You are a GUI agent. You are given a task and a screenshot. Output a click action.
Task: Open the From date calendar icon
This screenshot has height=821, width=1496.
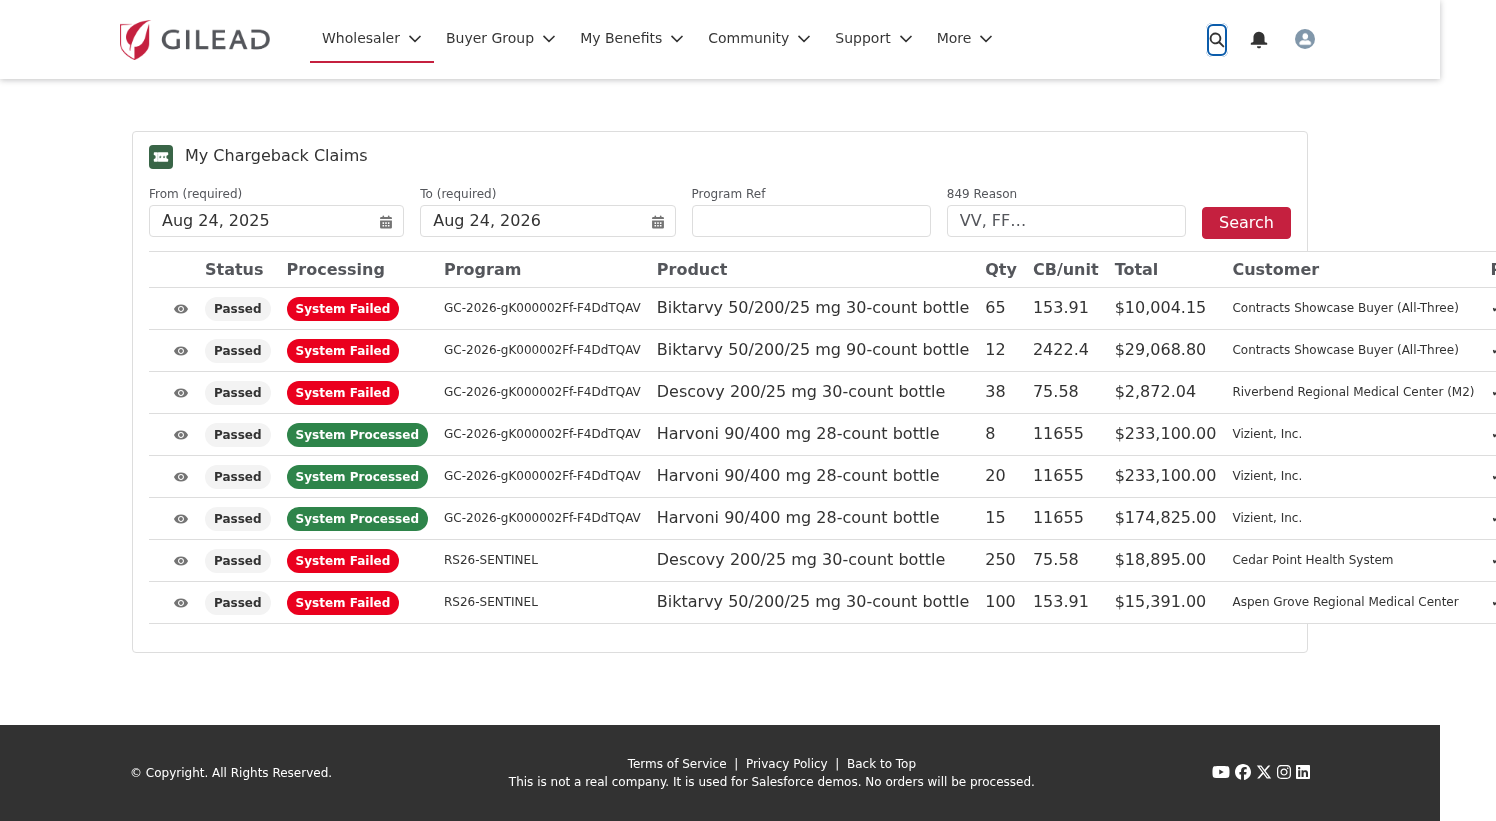point(386,222)
